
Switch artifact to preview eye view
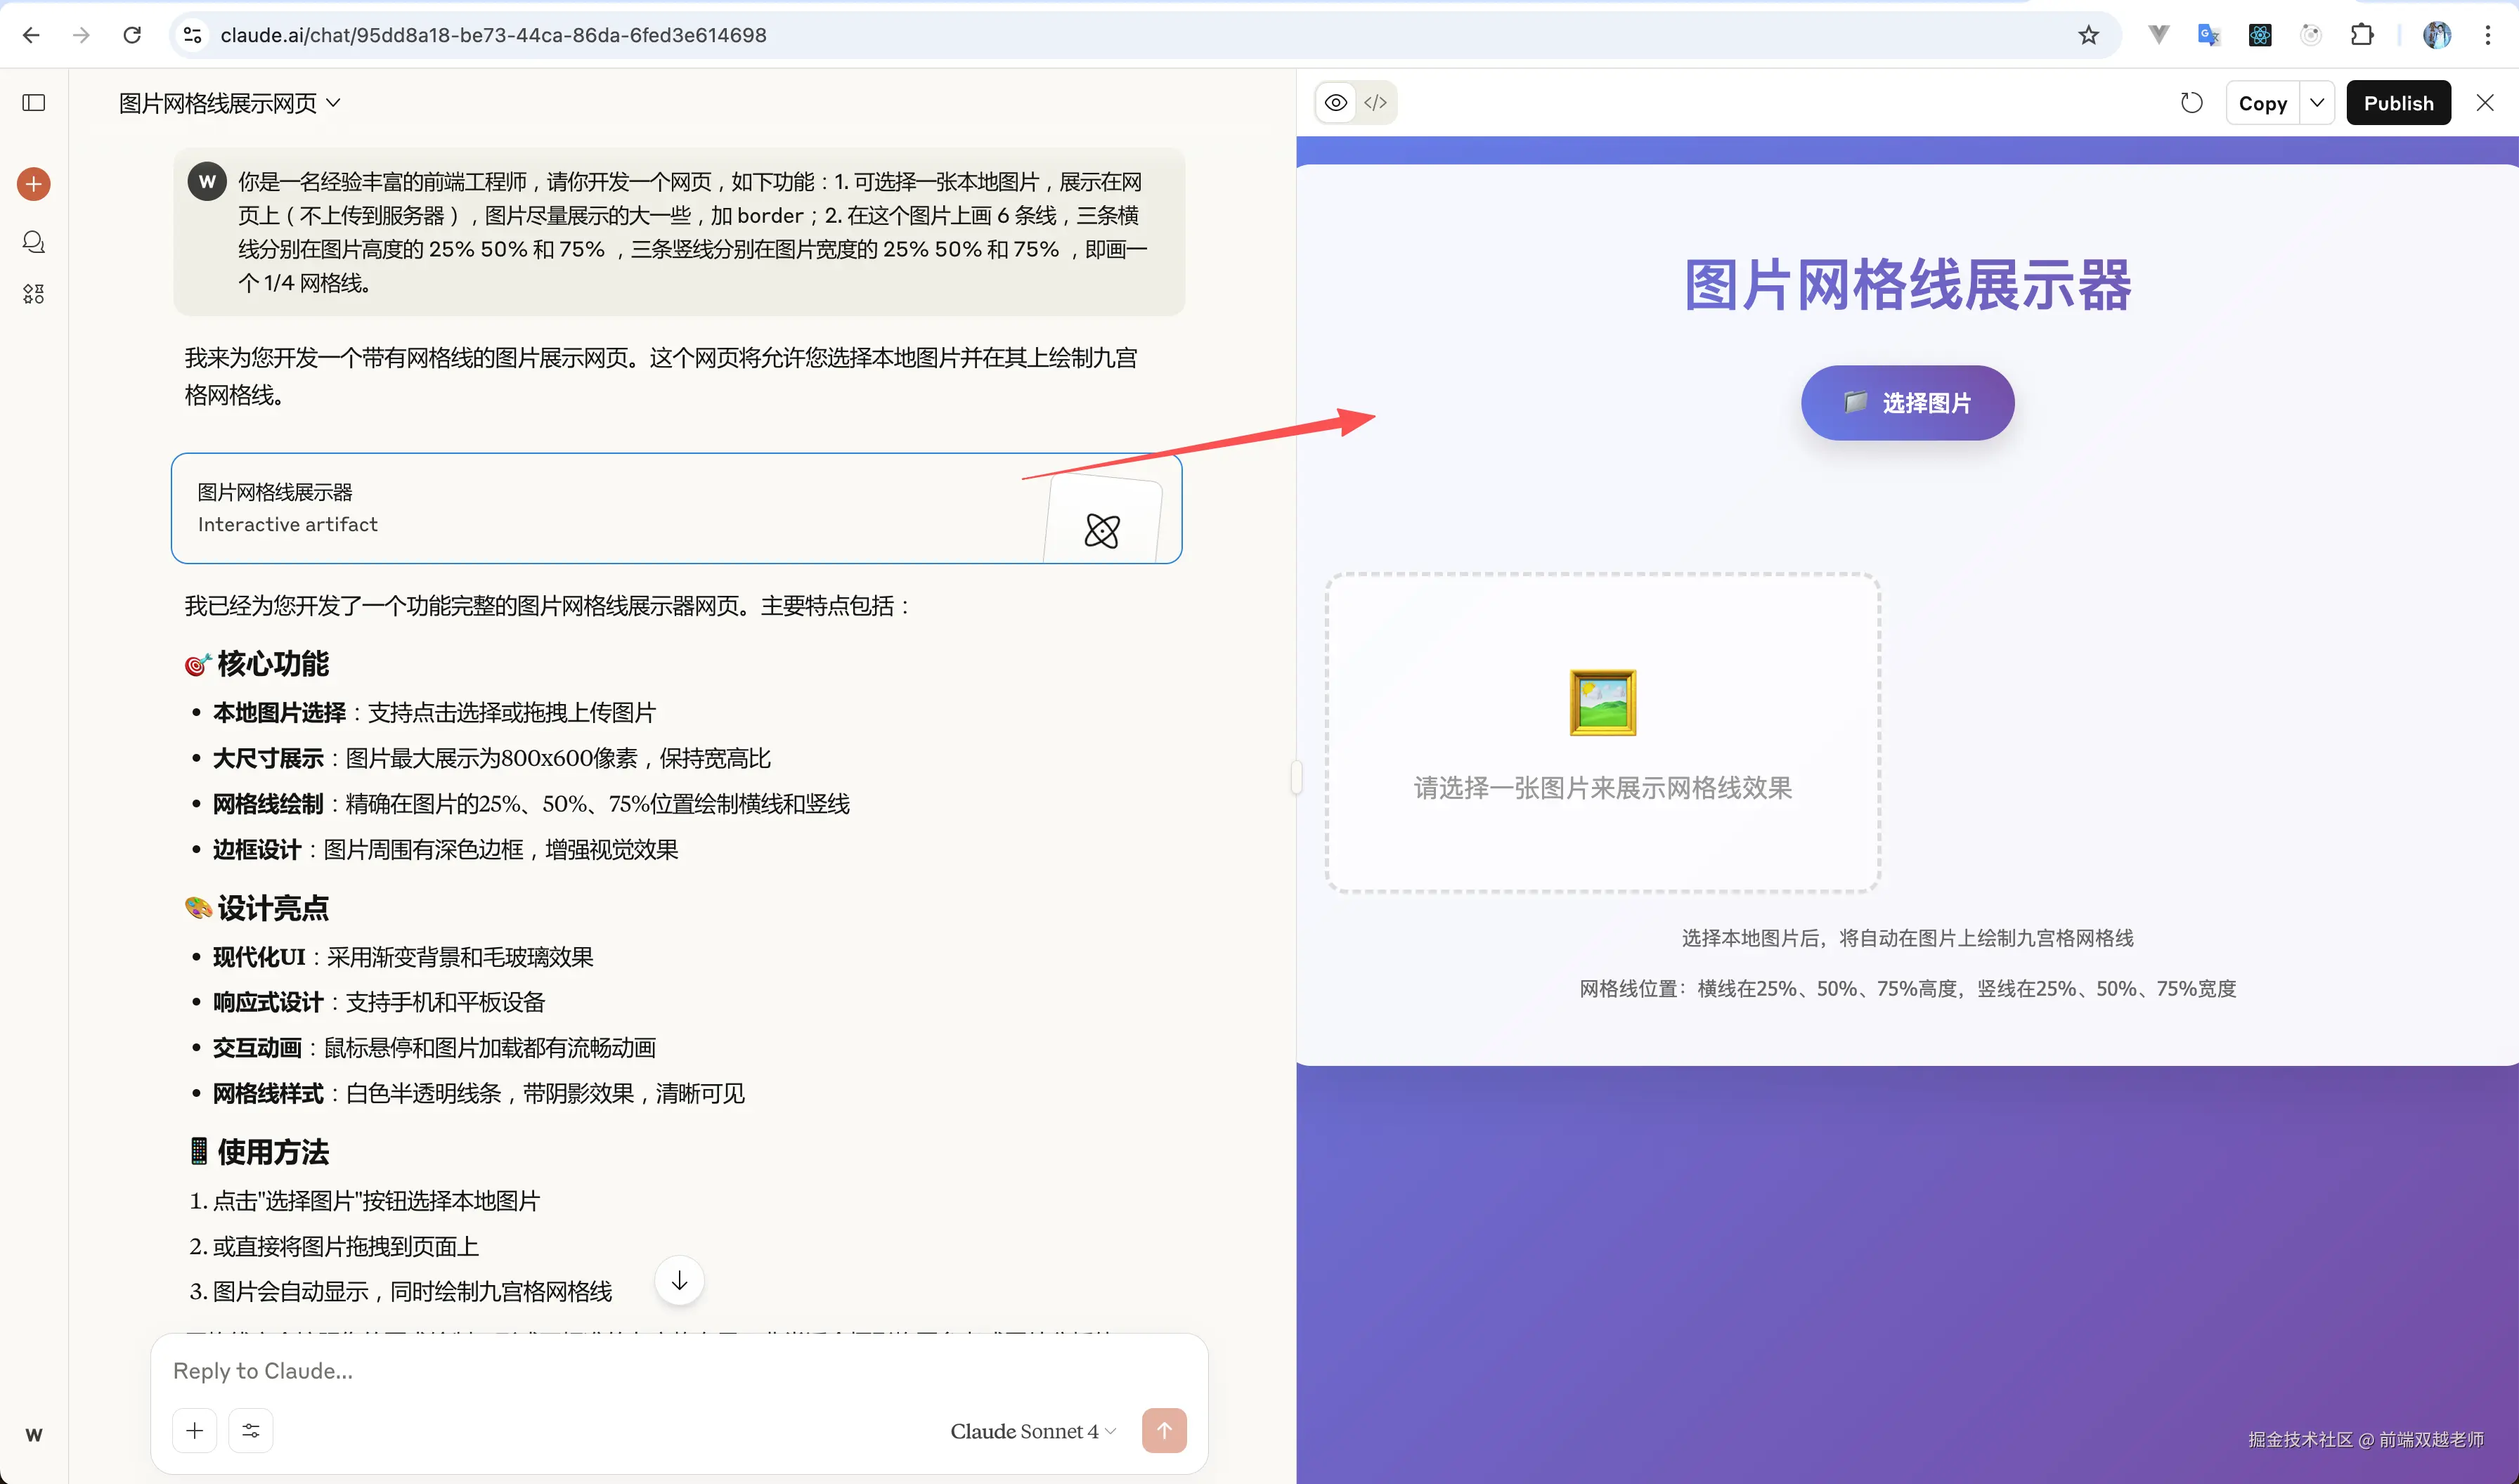[1336, 103]
